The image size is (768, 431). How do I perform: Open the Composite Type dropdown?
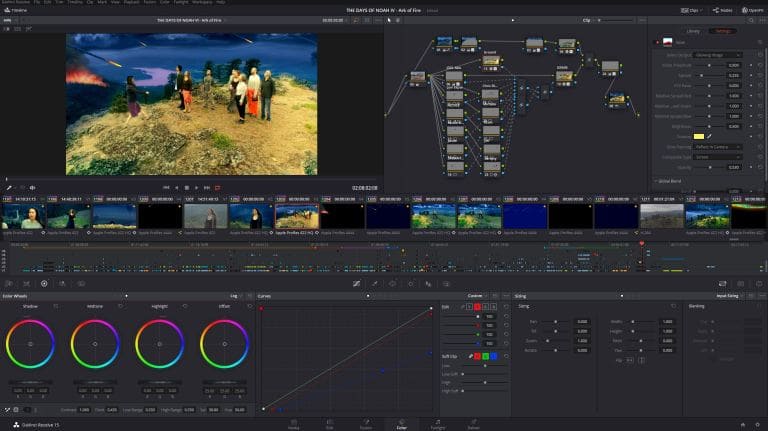click(718, 157)
